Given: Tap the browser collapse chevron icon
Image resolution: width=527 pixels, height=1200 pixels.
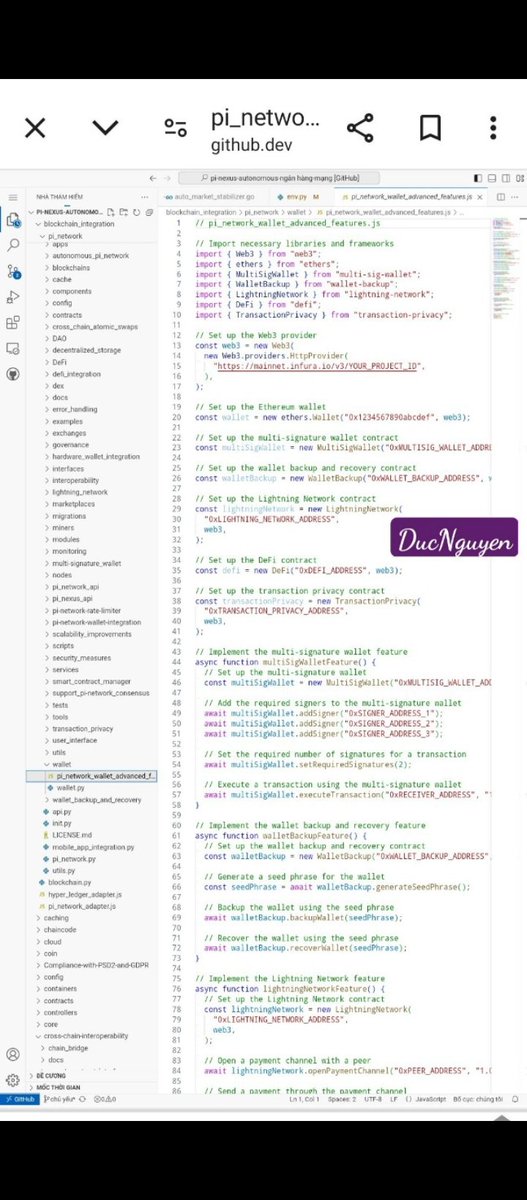Looking at the screenshot, I should click(105, 128).
